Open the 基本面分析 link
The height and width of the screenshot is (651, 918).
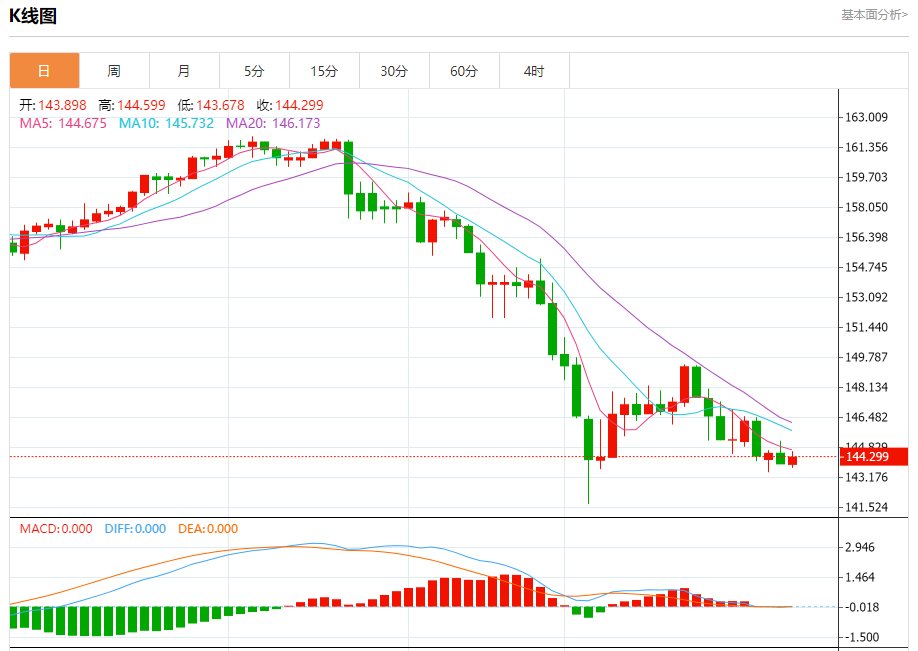874,15
